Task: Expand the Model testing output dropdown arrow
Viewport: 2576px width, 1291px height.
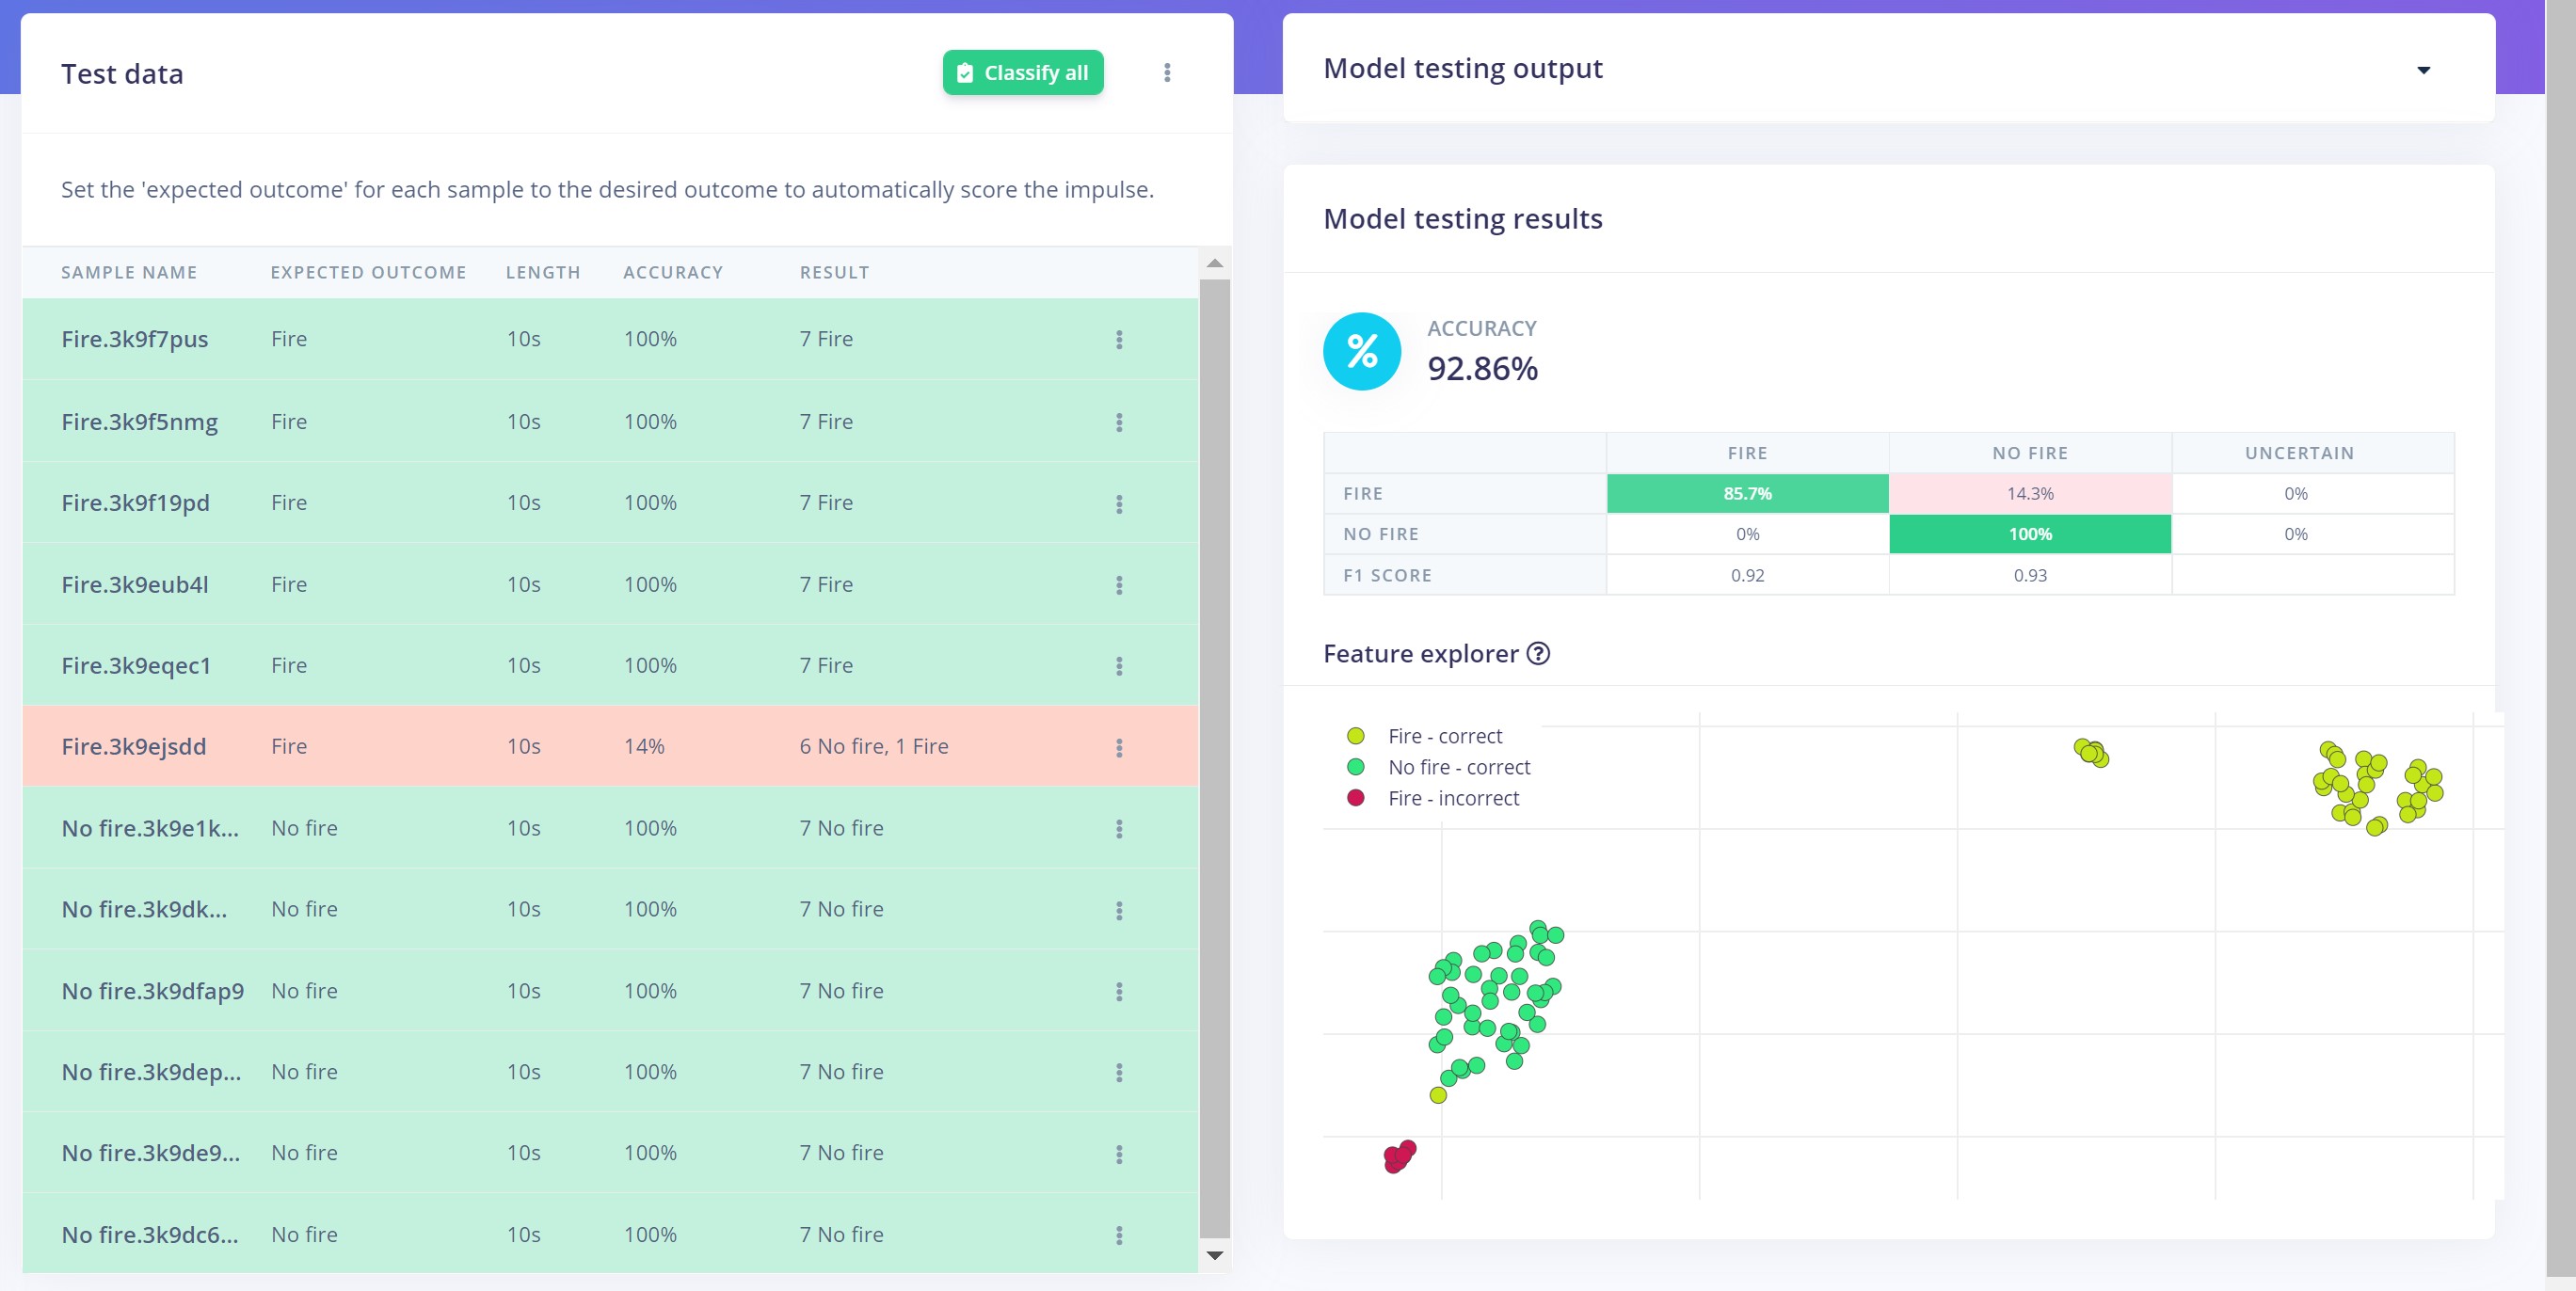Action: [2423, 70]
